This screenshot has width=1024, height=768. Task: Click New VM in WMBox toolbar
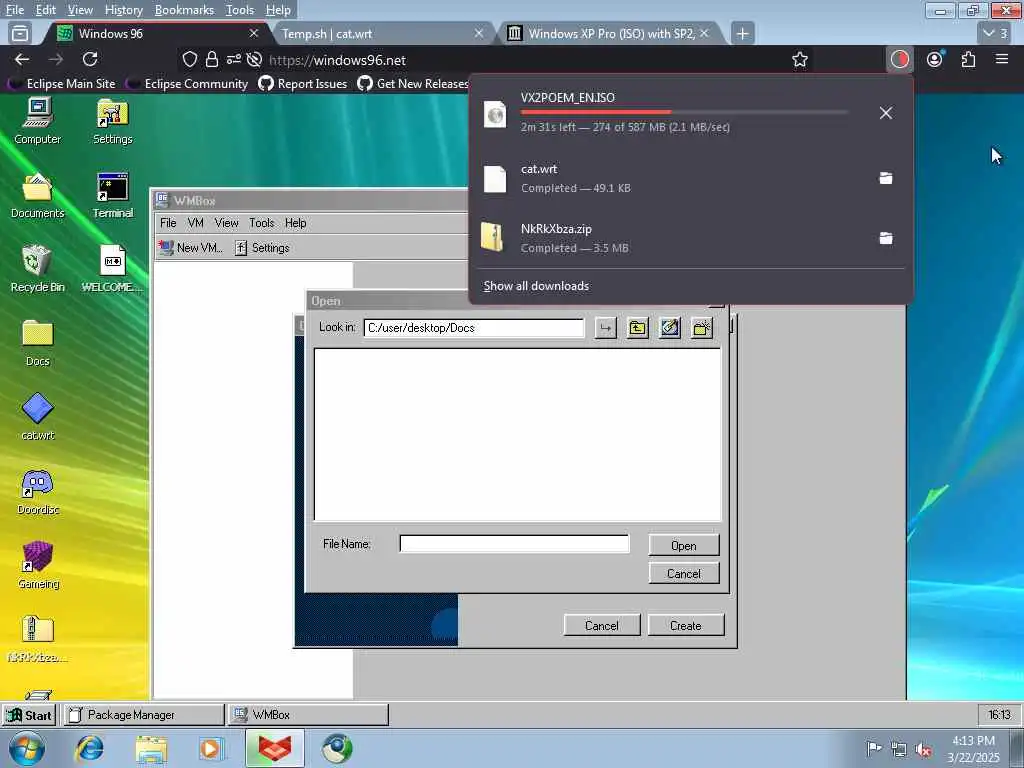coord(191,248)
